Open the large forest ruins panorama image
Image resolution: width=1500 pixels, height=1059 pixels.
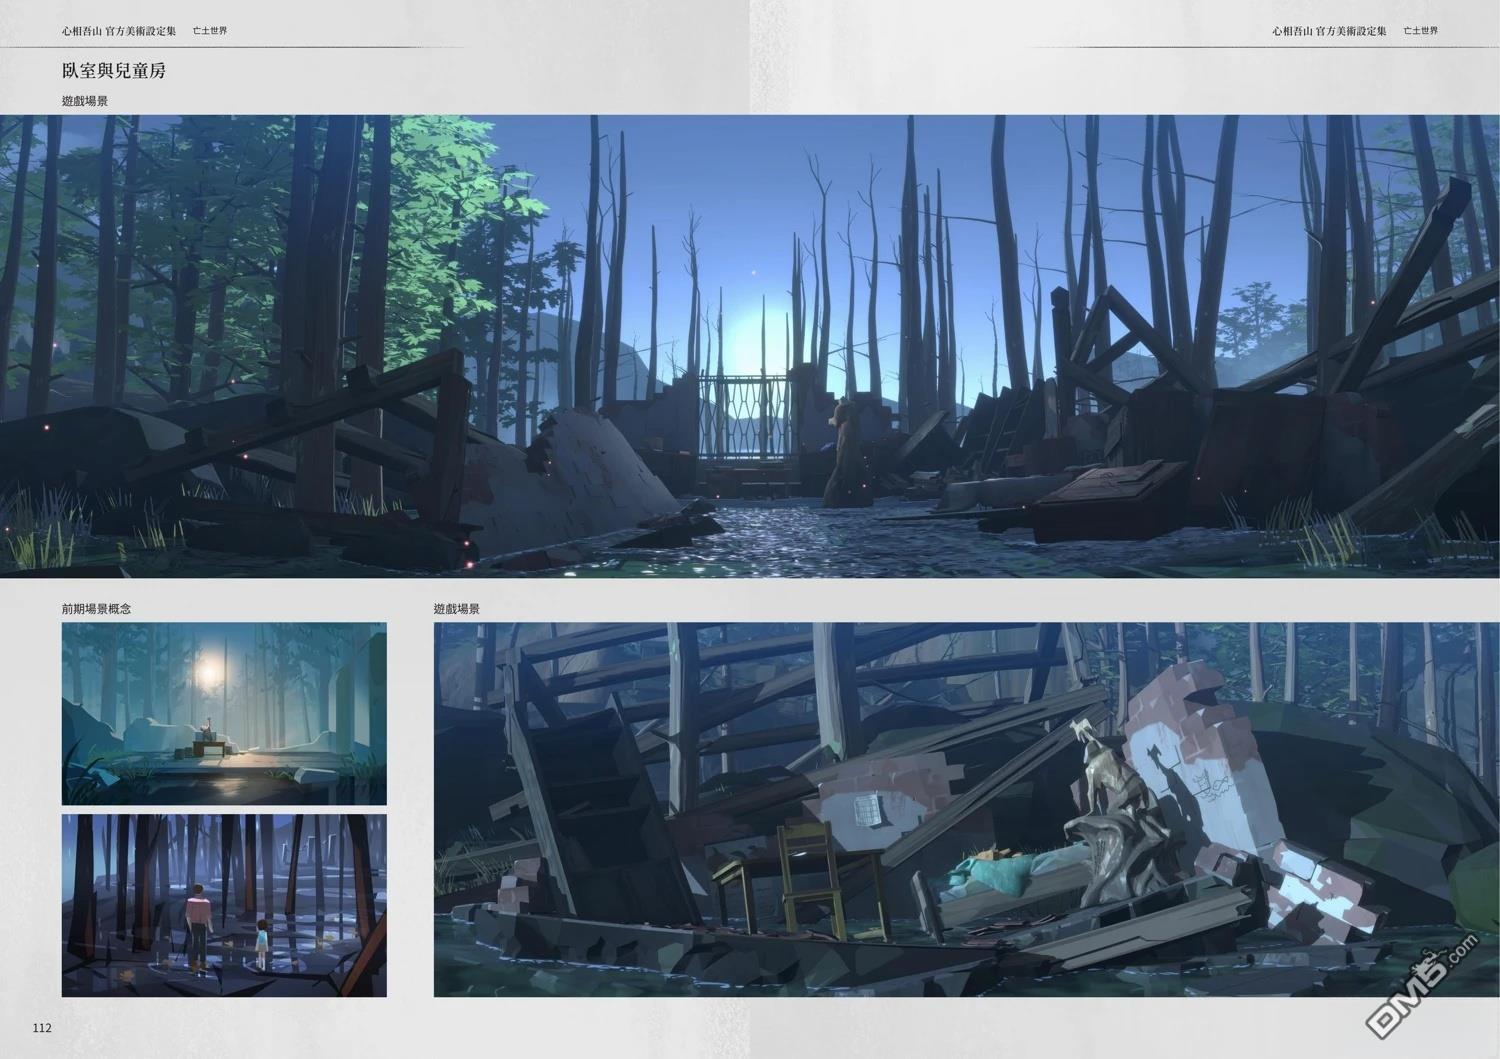(750, 346)
